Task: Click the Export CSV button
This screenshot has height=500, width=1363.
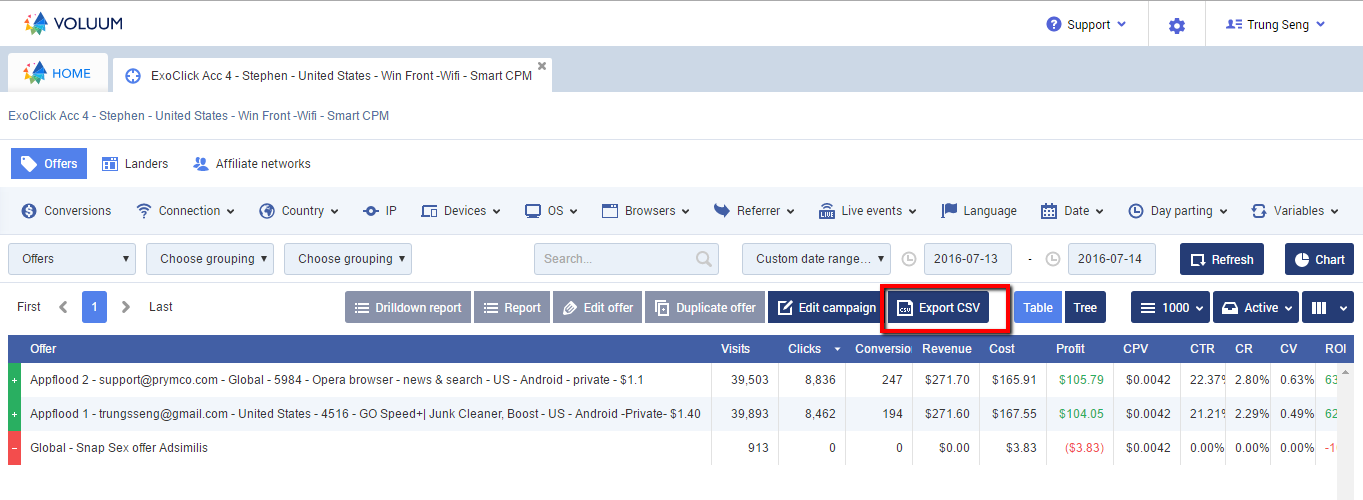Action: (939, 307)
